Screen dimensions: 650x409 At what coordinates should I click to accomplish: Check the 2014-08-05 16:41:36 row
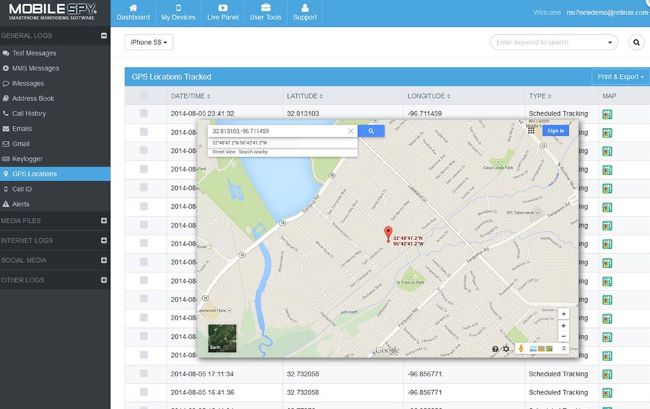pos(144,392)
